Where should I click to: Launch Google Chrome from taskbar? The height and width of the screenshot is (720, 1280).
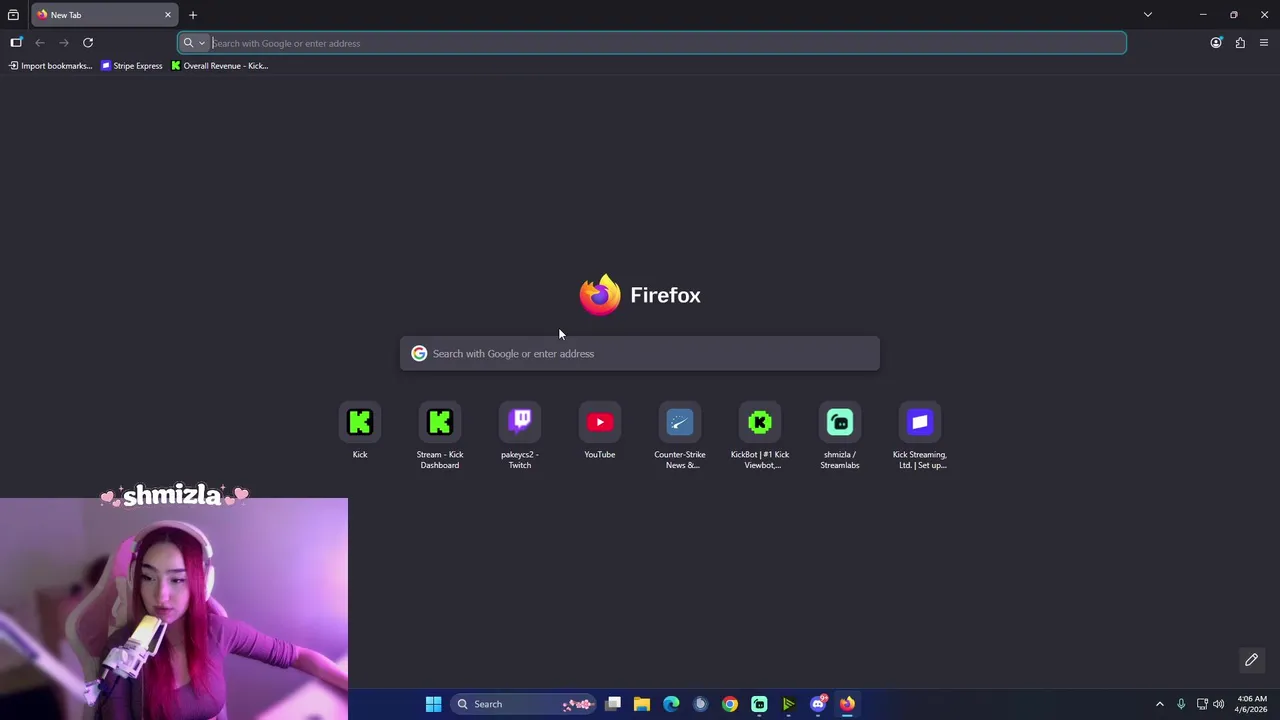(x=730, y=704)
